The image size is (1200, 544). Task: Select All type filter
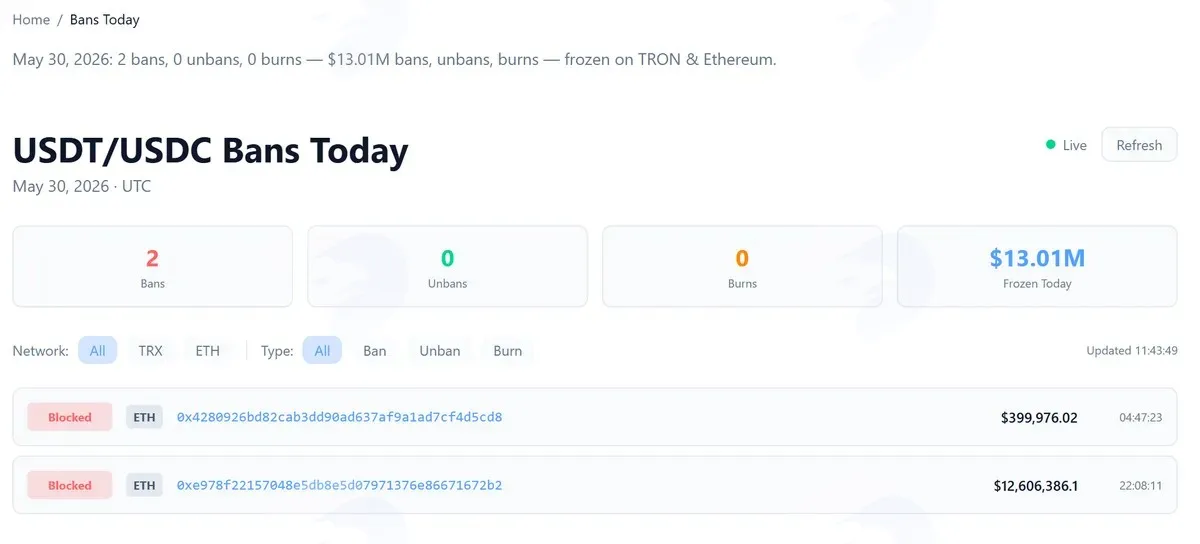[x=322, y=351]
